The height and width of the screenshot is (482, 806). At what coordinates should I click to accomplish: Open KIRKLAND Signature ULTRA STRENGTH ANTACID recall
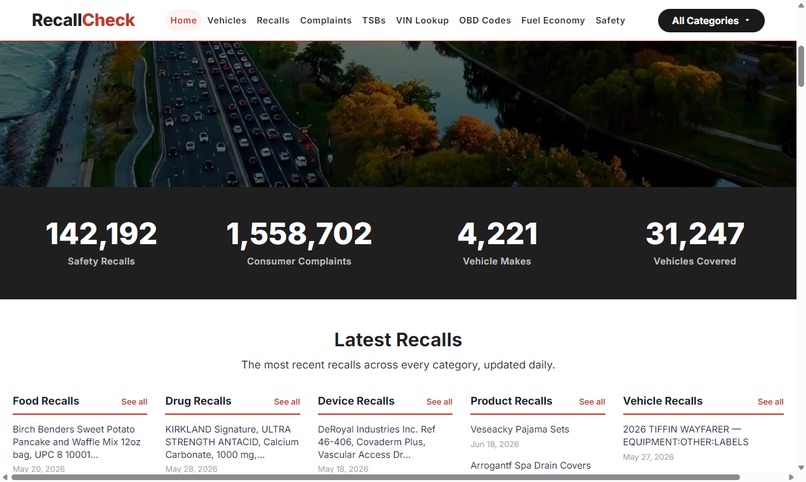(x=232, y=442)
